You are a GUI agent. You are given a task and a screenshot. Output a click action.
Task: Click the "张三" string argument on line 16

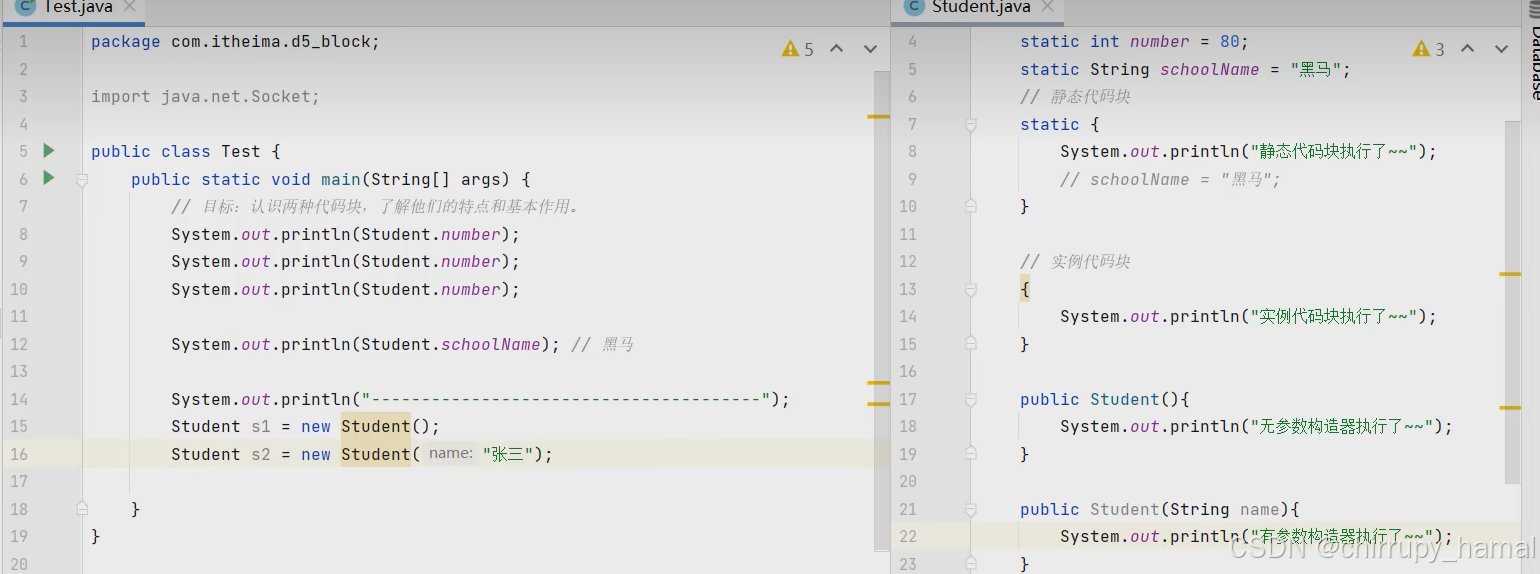pos(508,454)
